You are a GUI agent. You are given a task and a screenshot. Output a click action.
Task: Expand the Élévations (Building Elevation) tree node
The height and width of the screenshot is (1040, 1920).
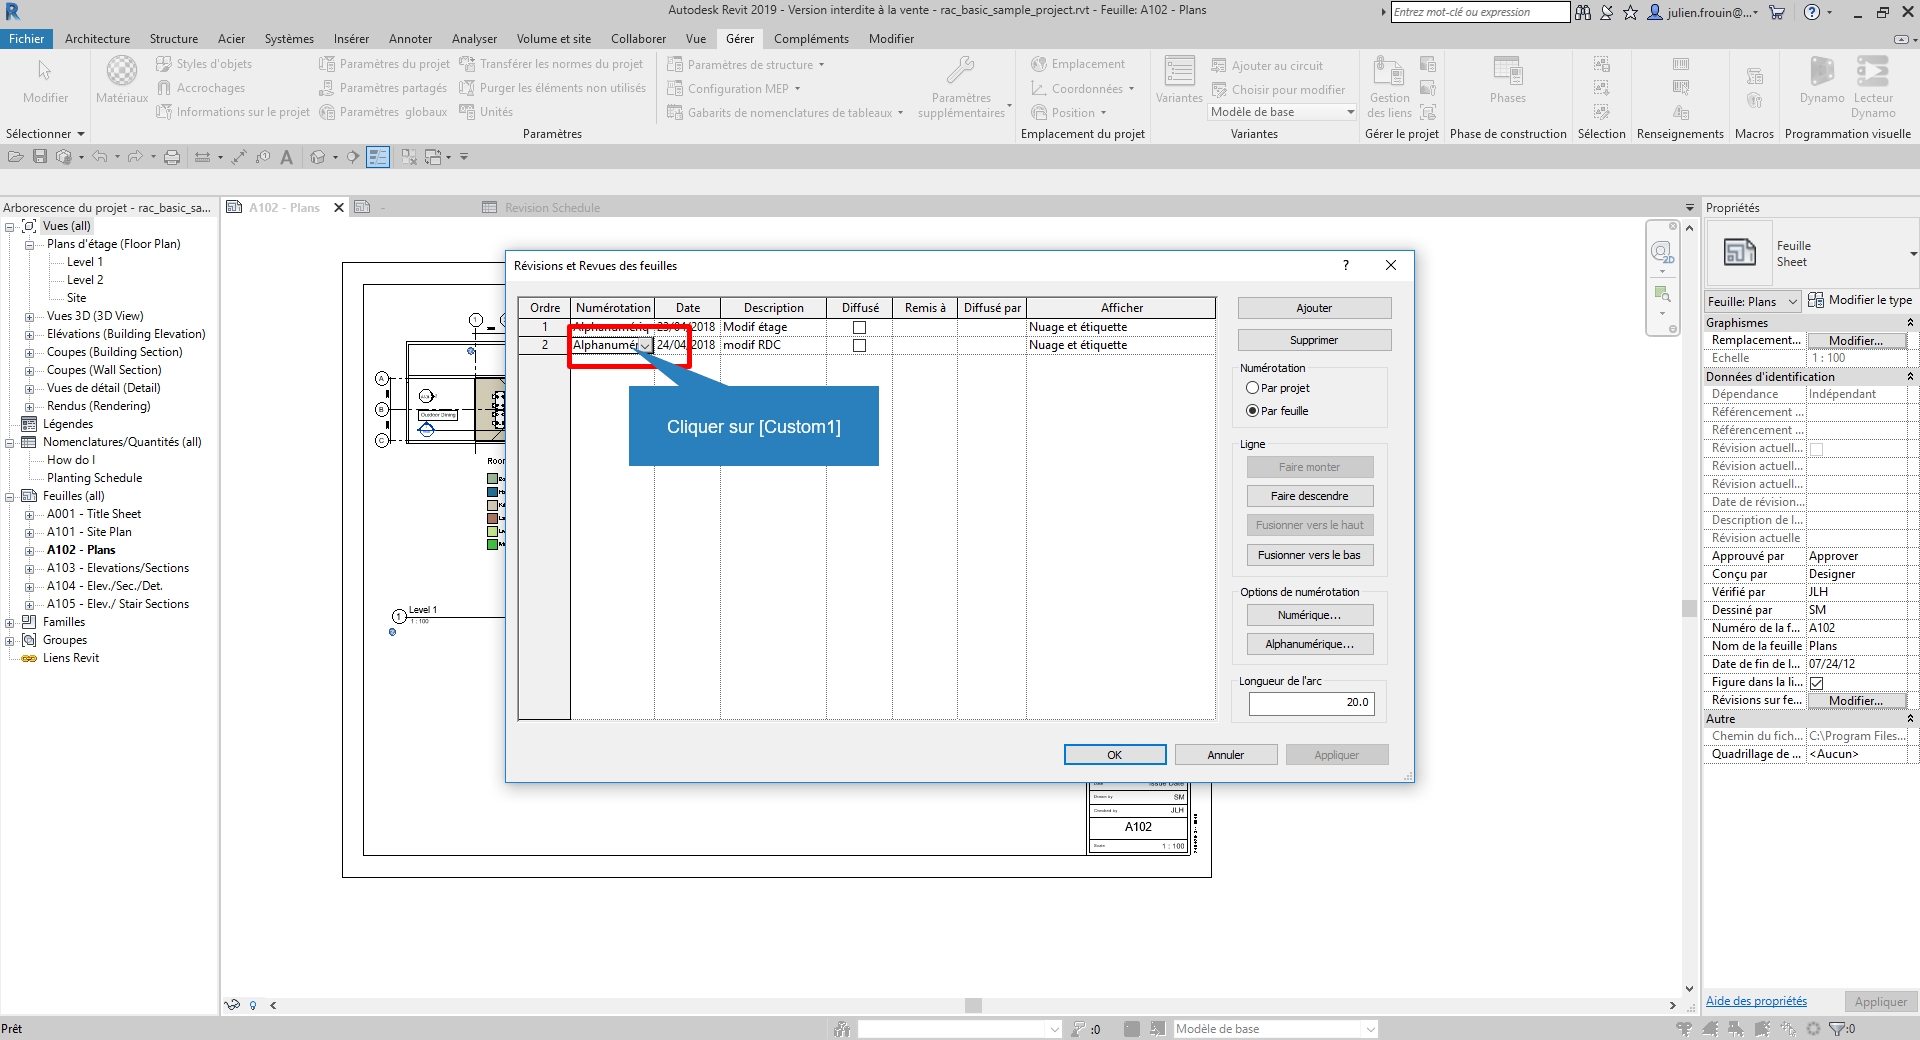pos(30,334)
